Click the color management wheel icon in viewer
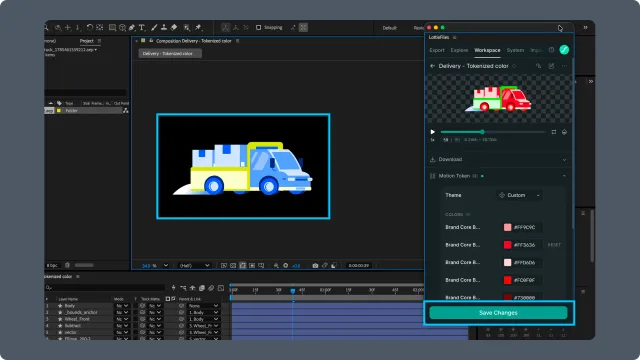The width and height of the screenshot is (640, 360). coord(276,265)
